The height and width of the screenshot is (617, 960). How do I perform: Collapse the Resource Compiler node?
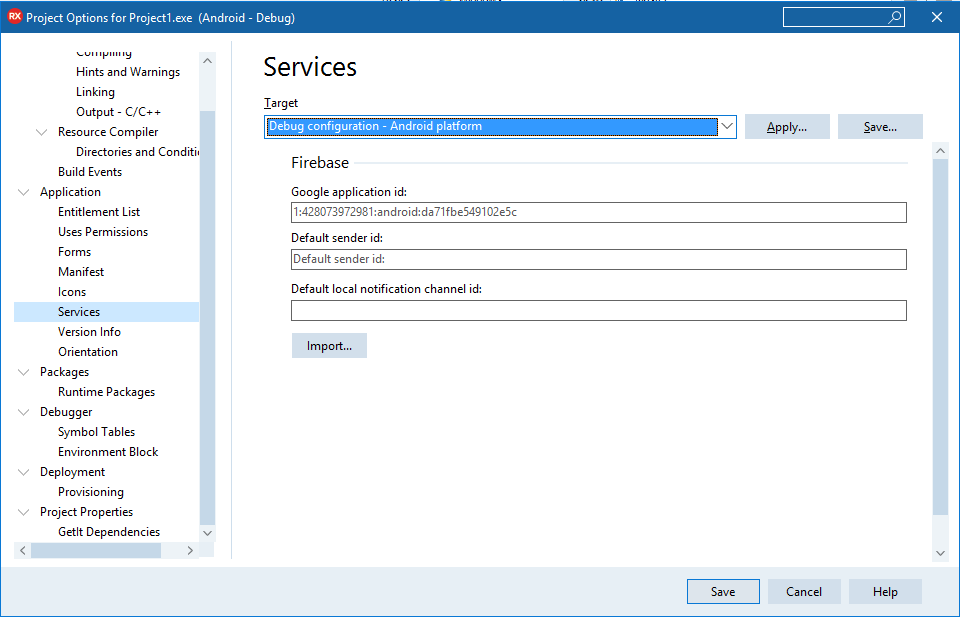pos(42,132)
